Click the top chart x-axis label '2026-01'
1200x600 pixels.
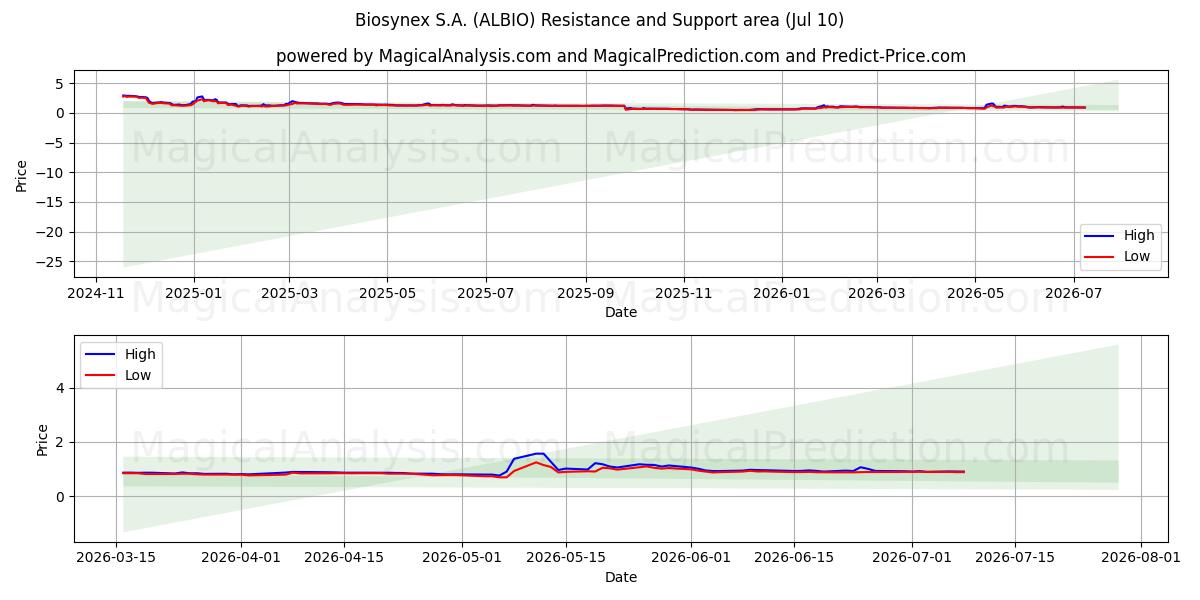[x=780, y=294]
